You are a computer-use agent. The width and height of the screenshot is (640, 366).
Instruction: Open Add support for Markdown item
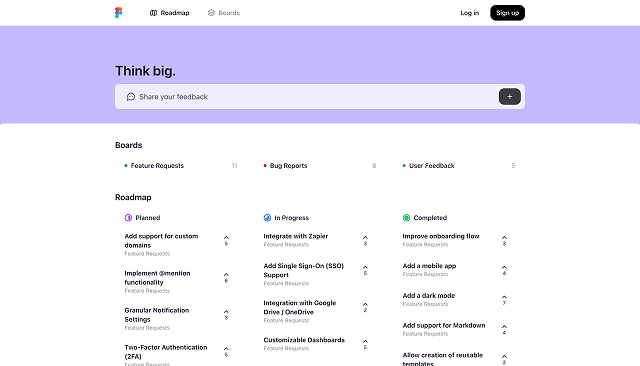[444, 326]
